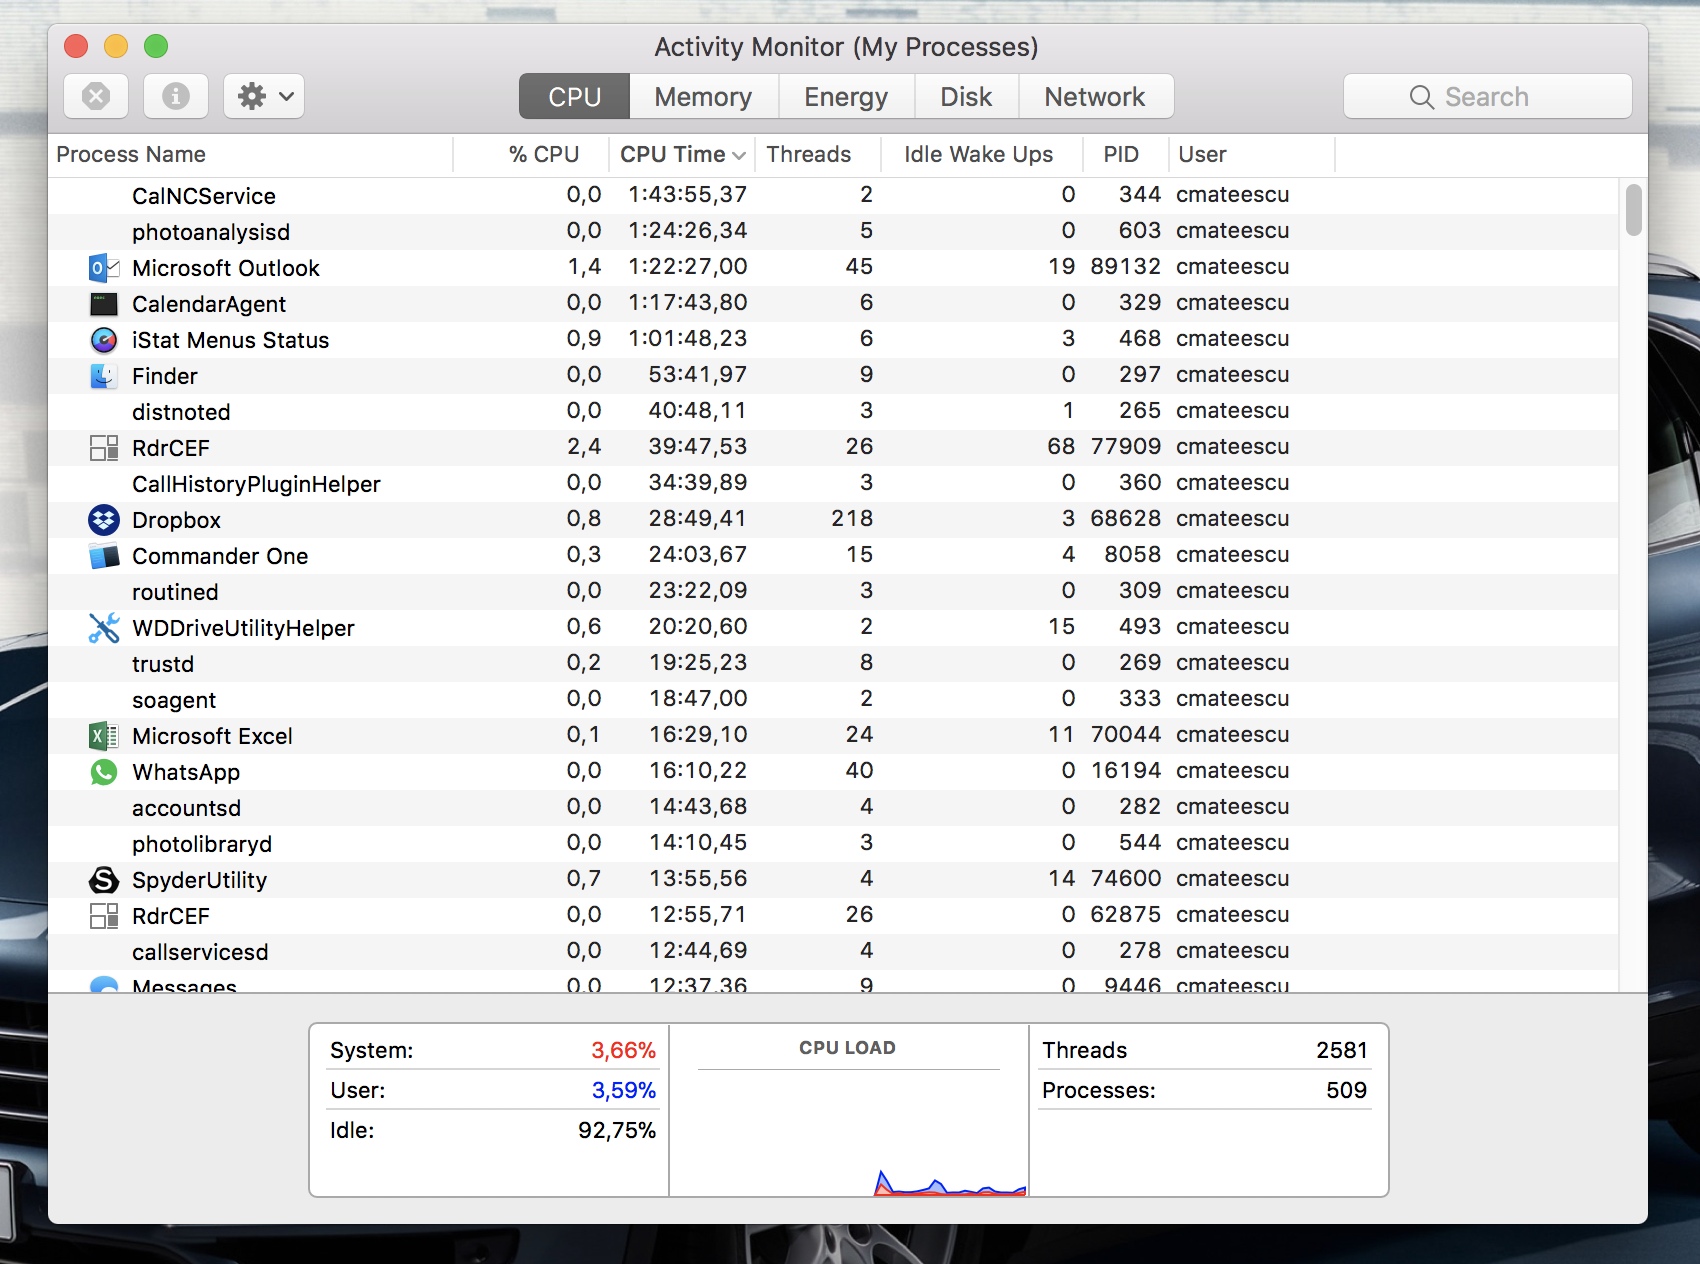The width and height of the screenshot is (1700, 1264).
Task: Sort by % CPU column header
Action: (x=531, y=154)
